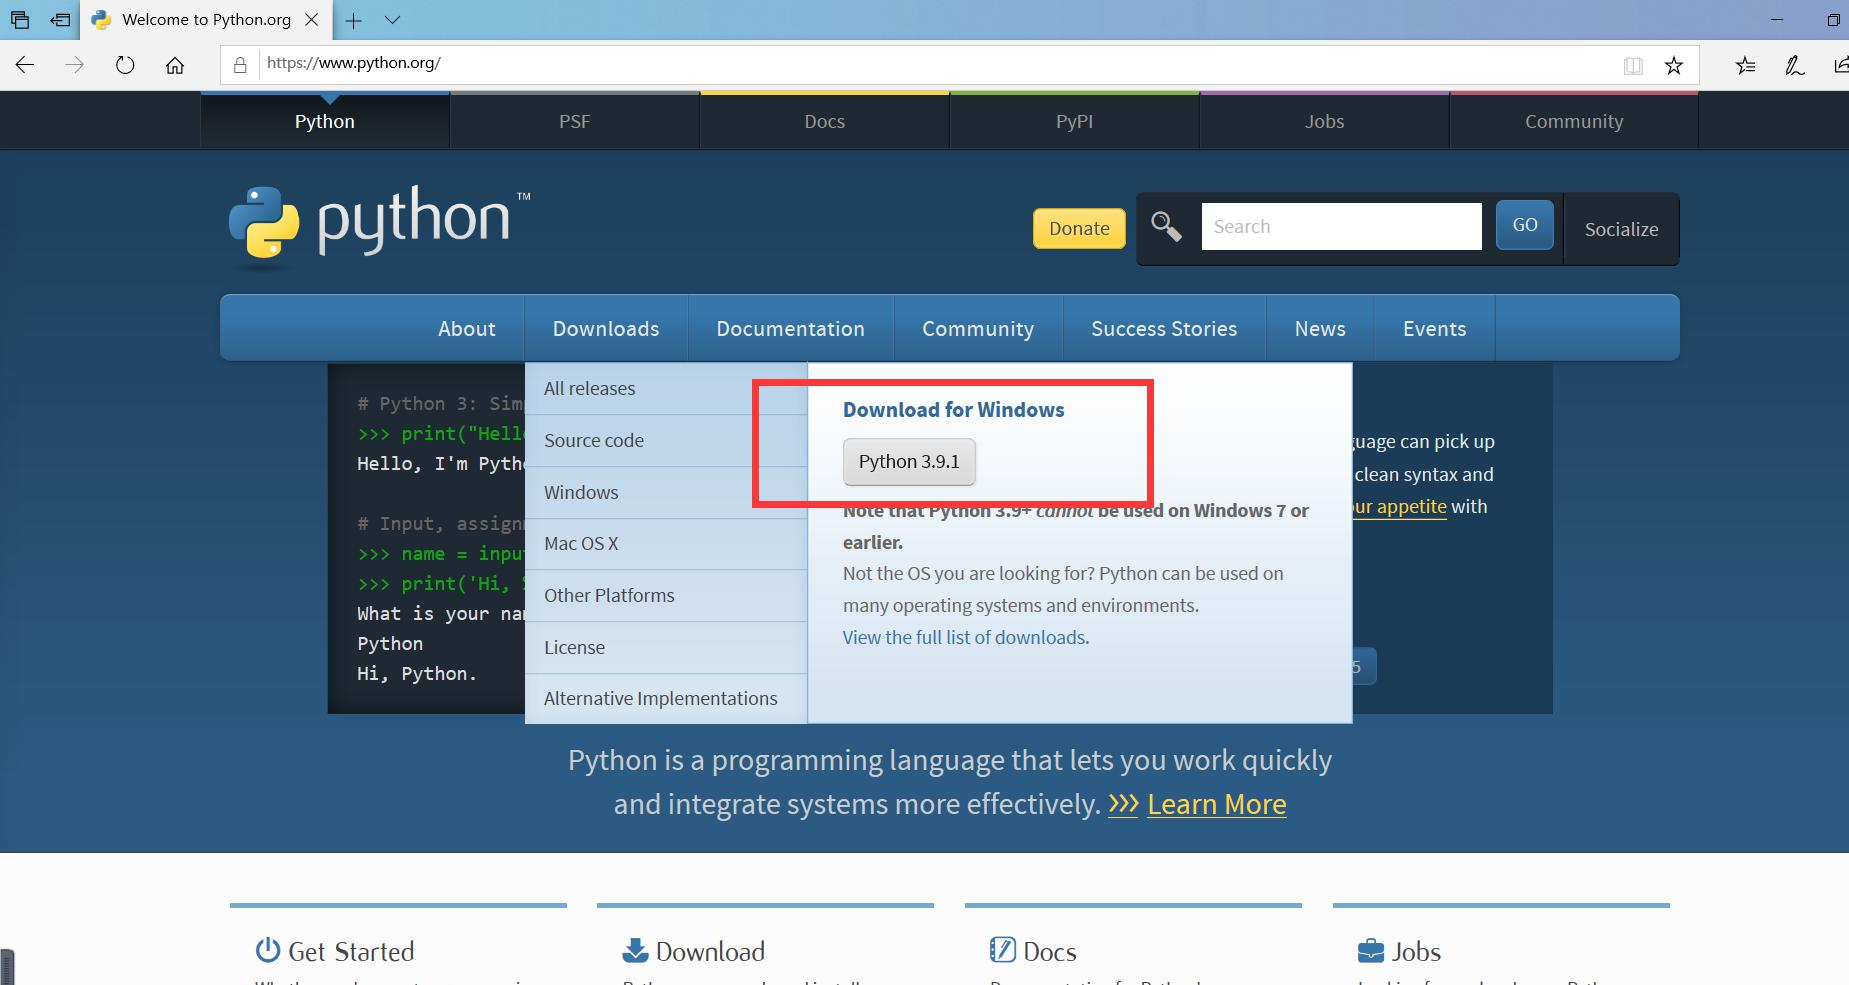Image resolution: width=1849 pixels, height=985 pixels.
Task: Show tabs you've set aside
Action: 20,20
